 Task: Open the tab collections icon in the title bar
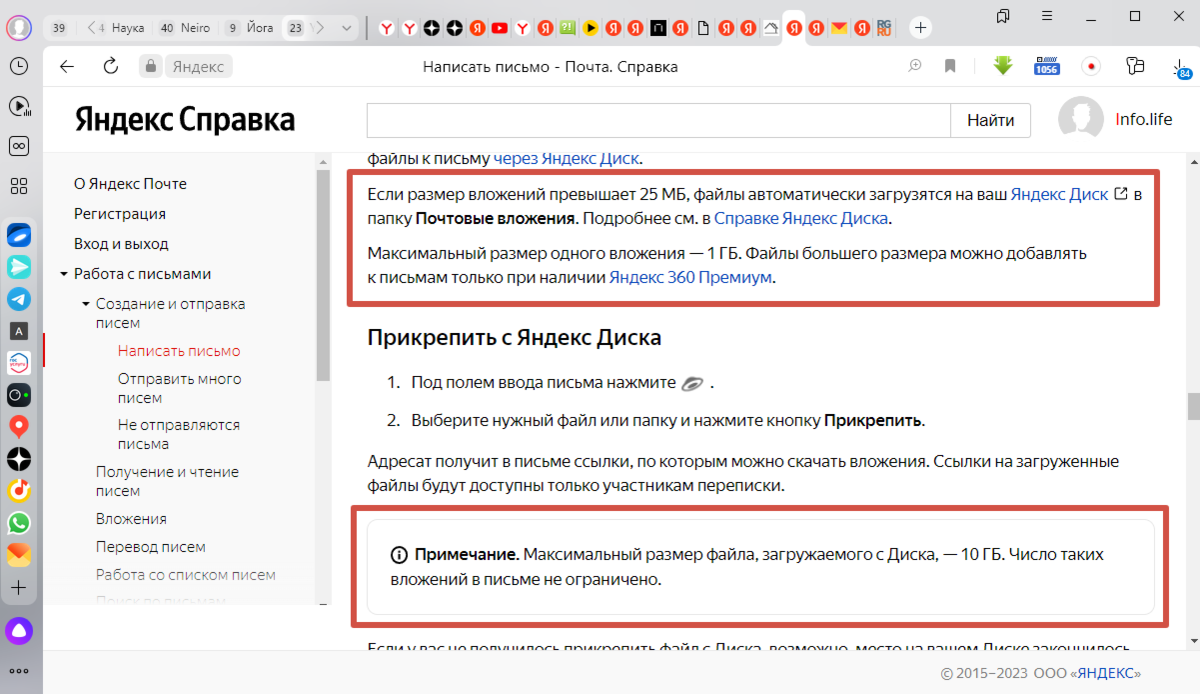coord(1003,16)
